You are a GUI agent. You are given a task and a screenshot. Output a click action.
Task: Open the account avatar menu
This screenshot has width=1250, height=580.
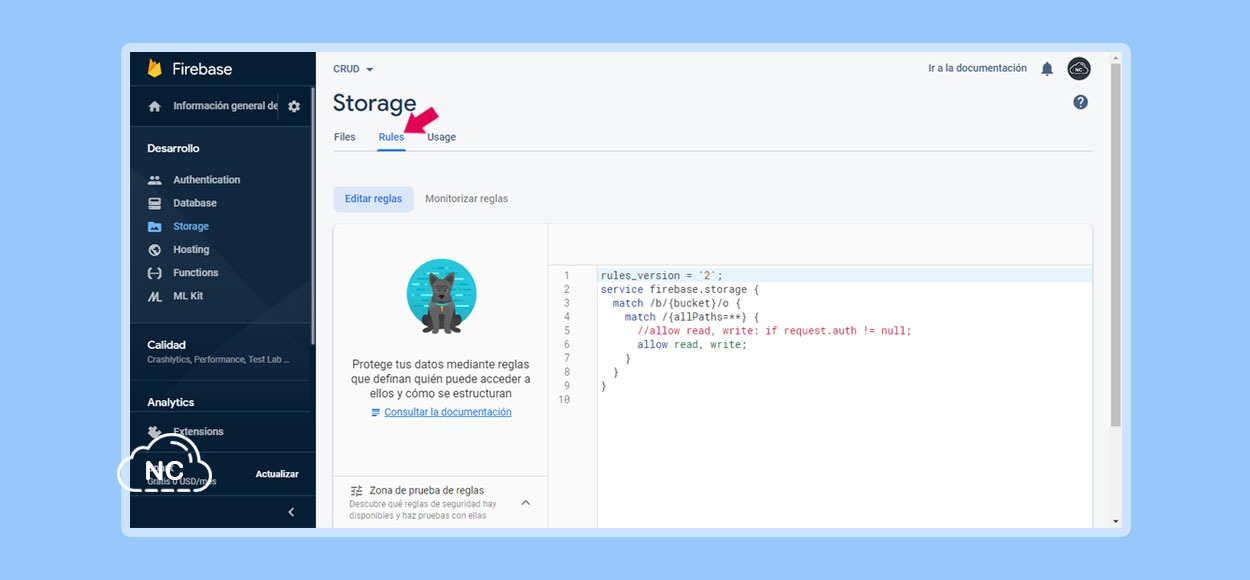click(x=1079, y=69)
